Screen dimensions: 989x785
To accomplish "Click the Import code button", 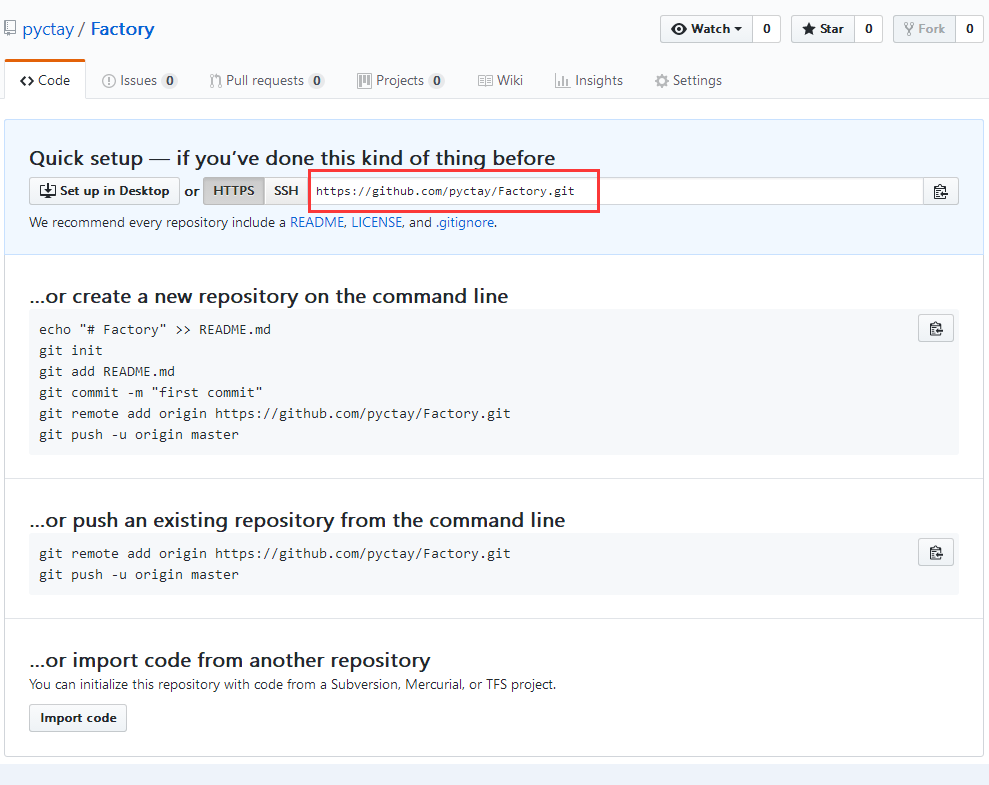I will point(78,718).
